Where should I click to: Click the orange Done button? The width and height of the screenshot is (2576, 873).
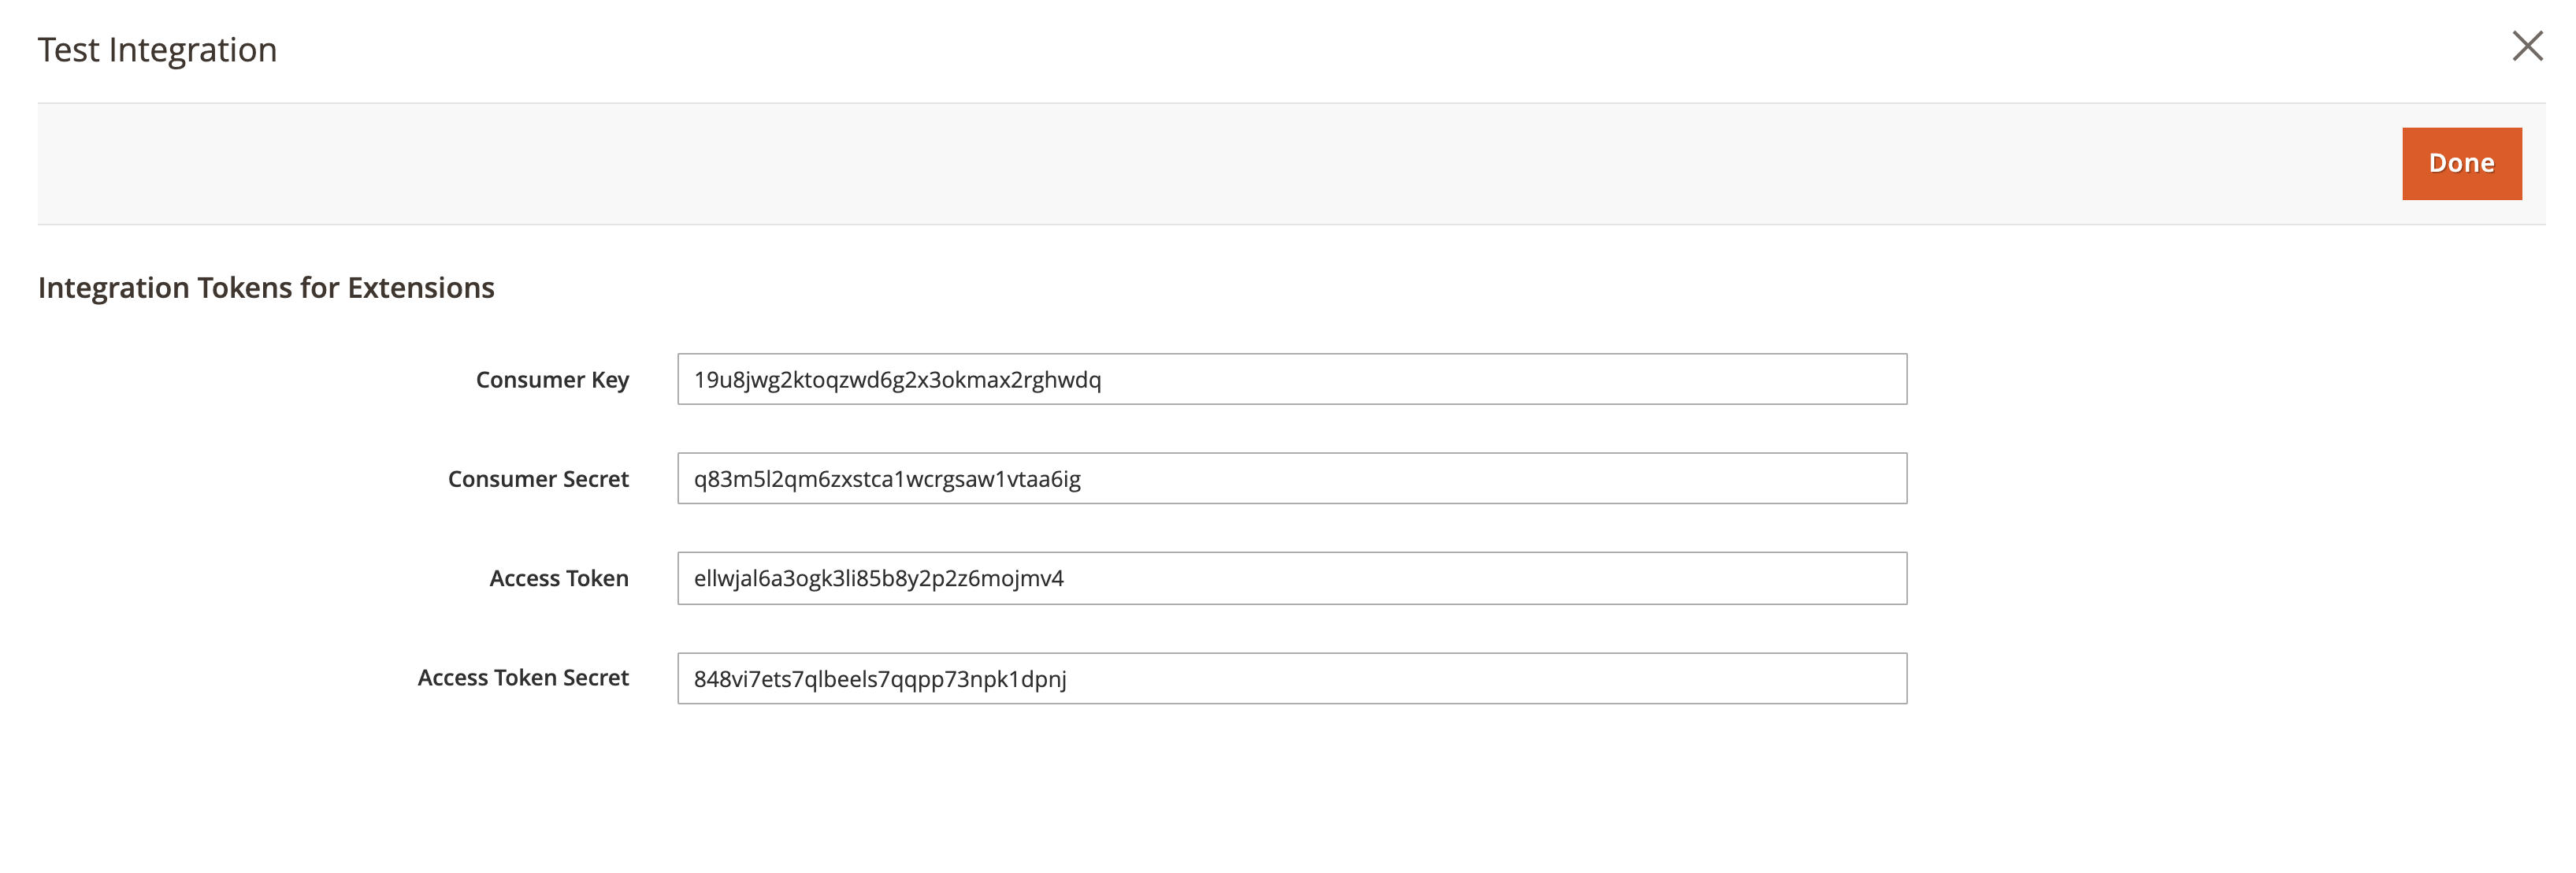2461,163
